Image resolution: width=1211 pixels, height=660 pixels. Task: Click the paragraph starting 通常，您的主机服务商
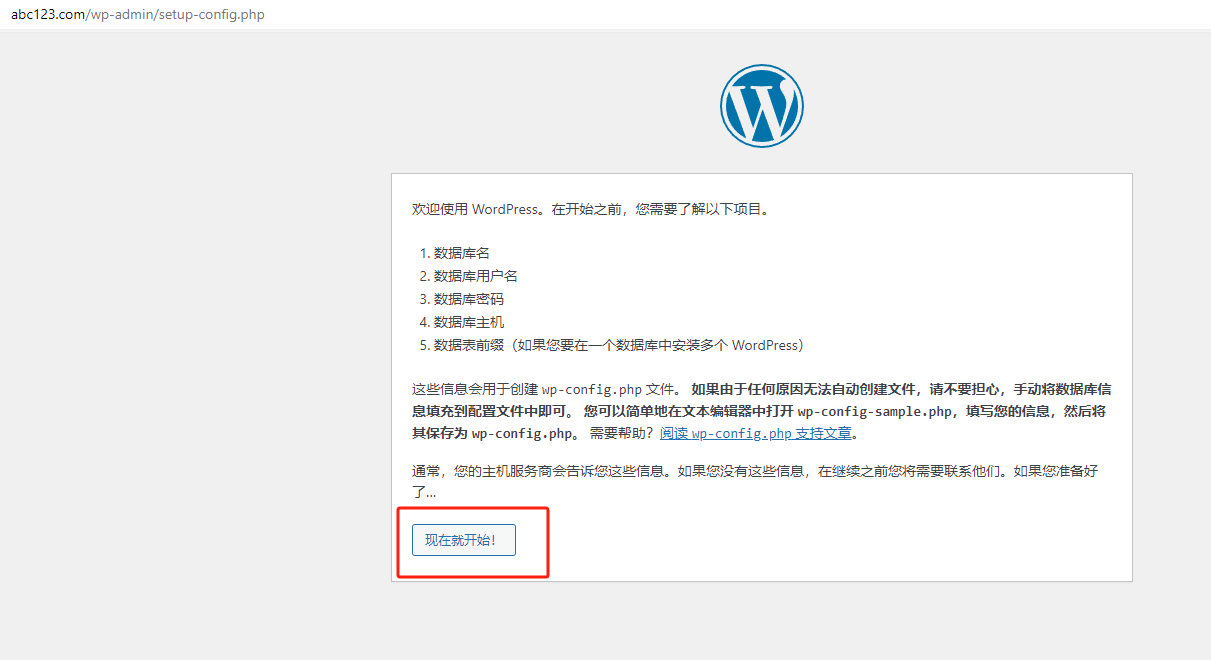[x=755, y=481]
